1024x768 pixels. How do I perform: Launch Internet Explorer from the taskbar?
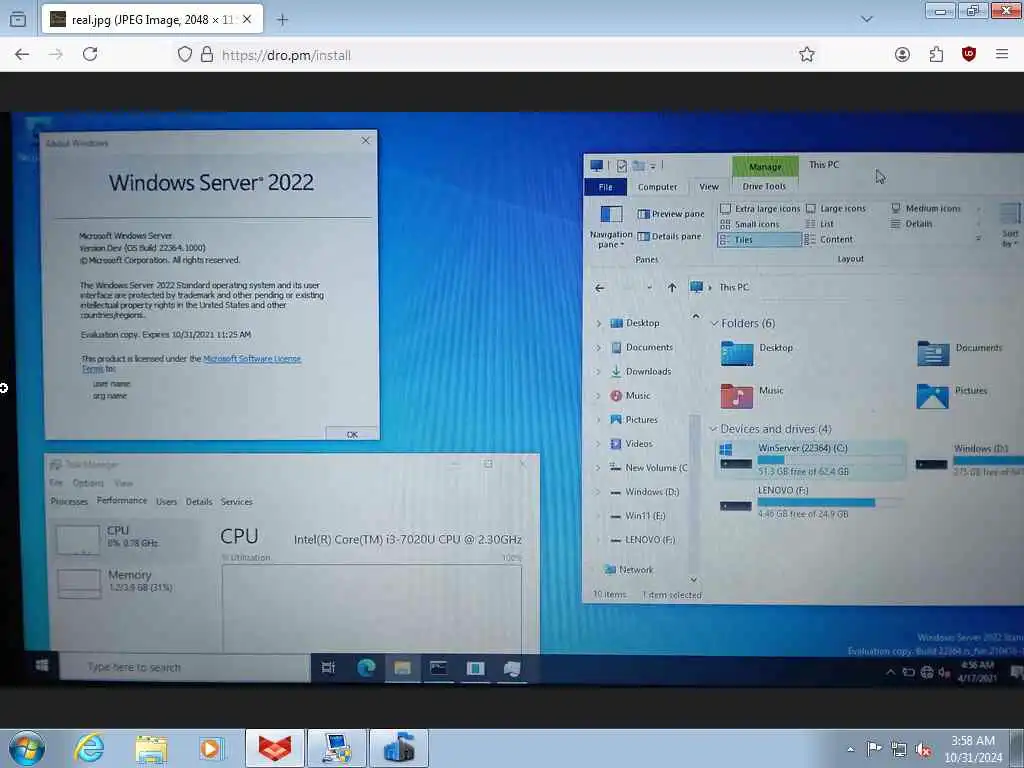pos(89,748)
